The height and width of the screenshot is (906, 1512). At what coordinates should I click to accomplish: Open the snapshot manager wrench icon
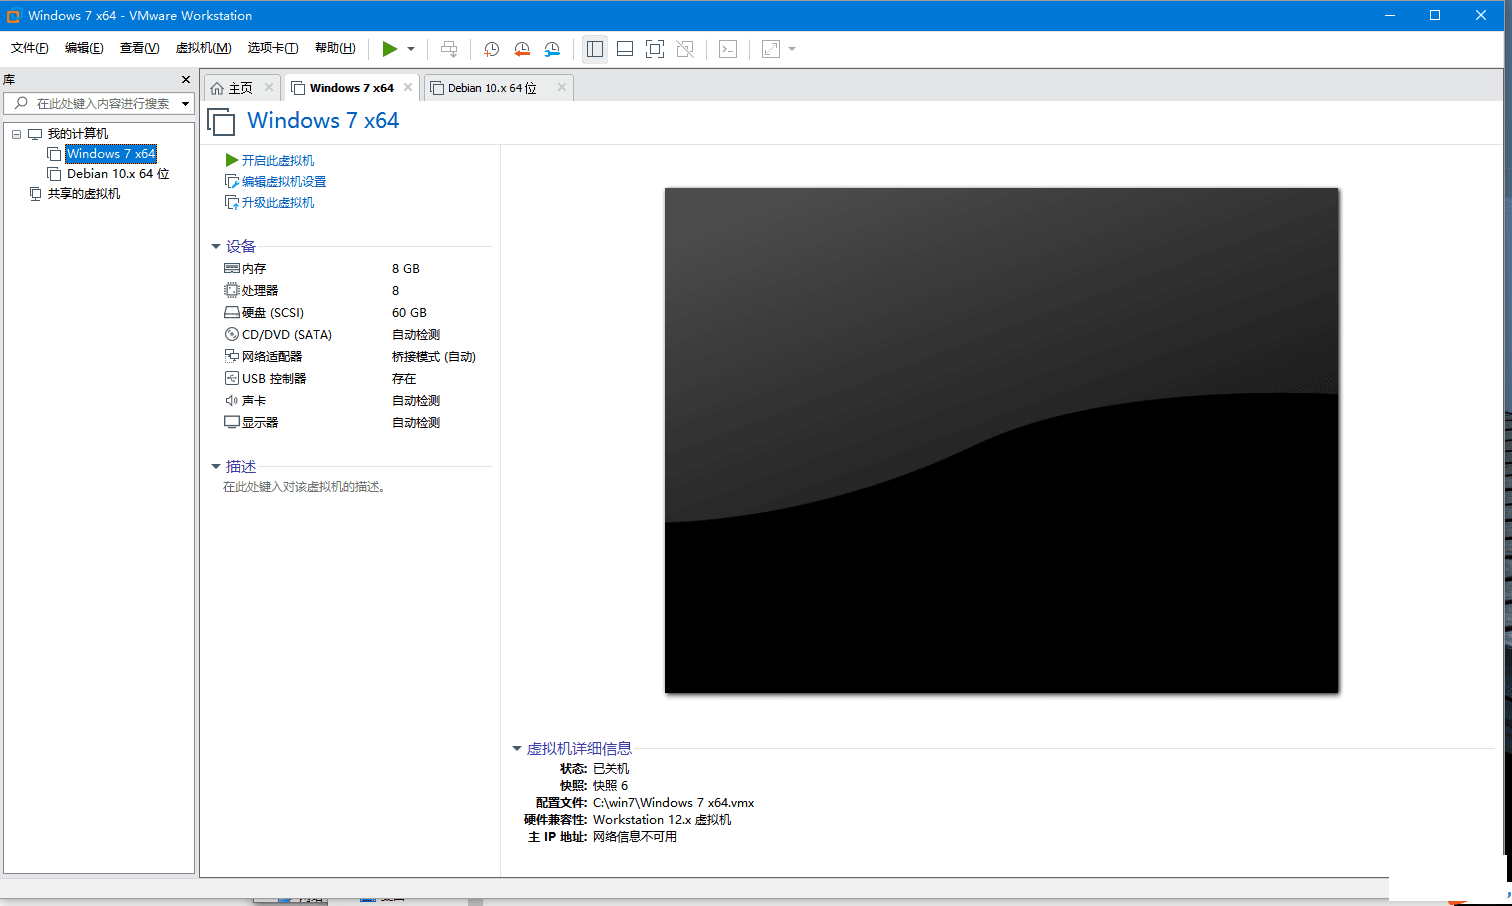552,49
